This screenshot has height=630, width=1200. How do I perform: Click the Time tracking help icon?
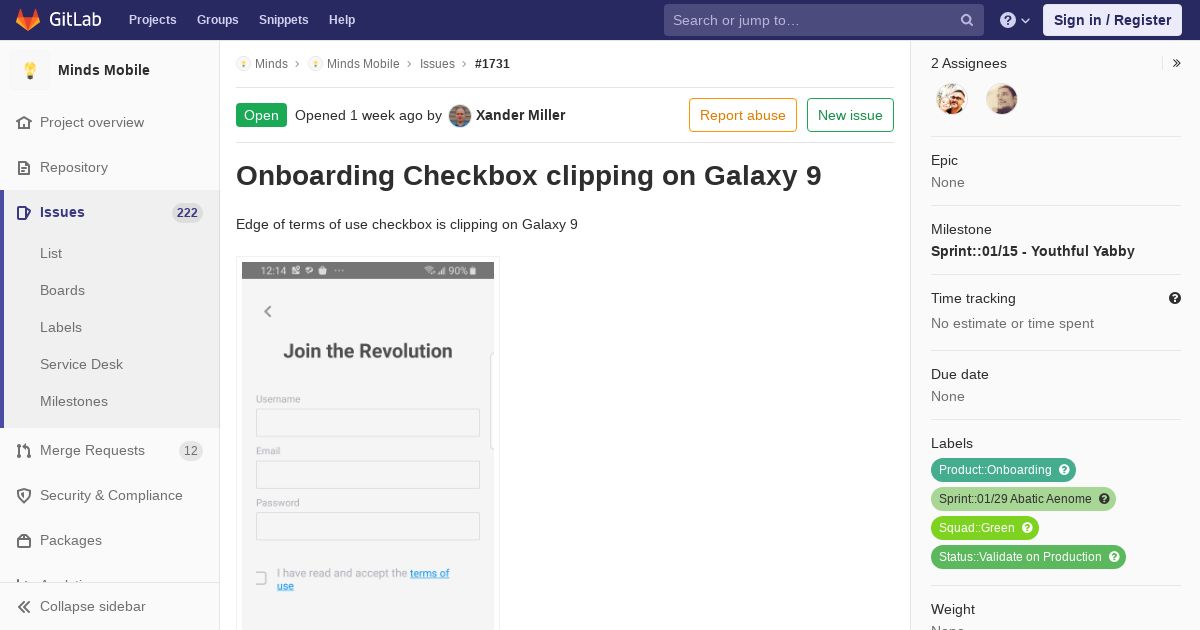pyautogui.click(x=1175, y=298)
